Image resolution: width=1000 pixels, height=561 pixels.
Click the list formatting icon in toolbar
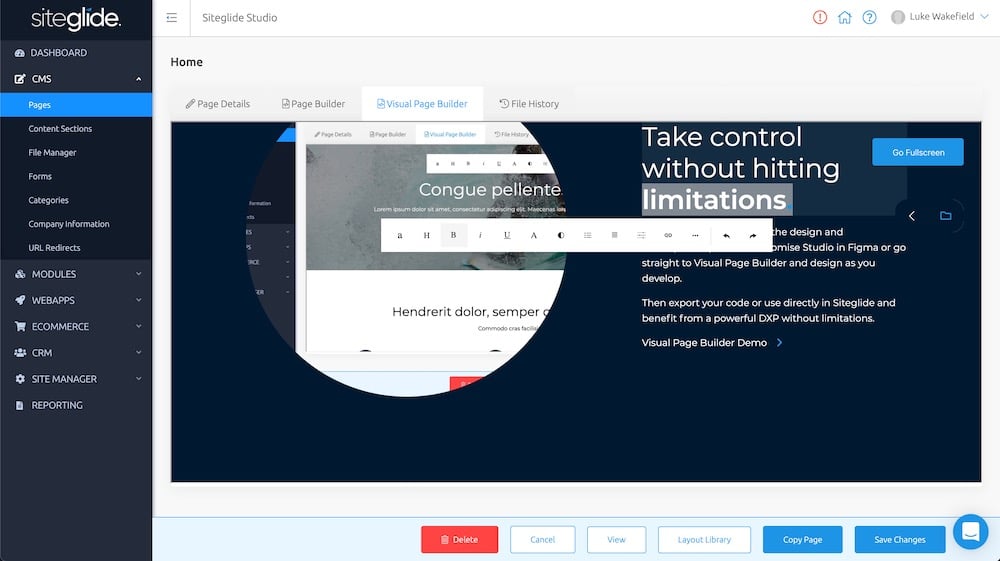pos(587,235)
